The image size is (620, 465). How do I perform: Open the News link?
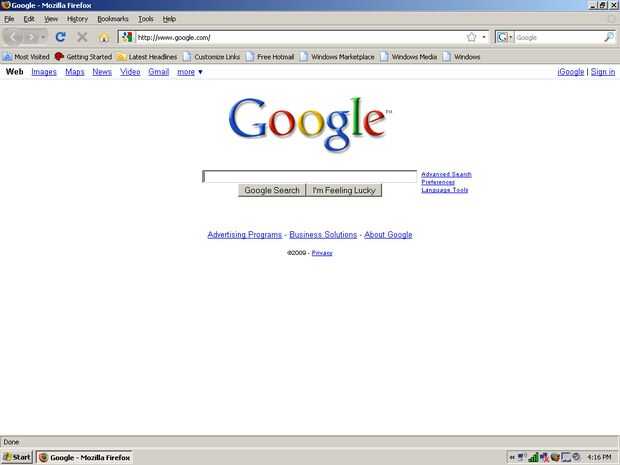(x=102, y=72)
